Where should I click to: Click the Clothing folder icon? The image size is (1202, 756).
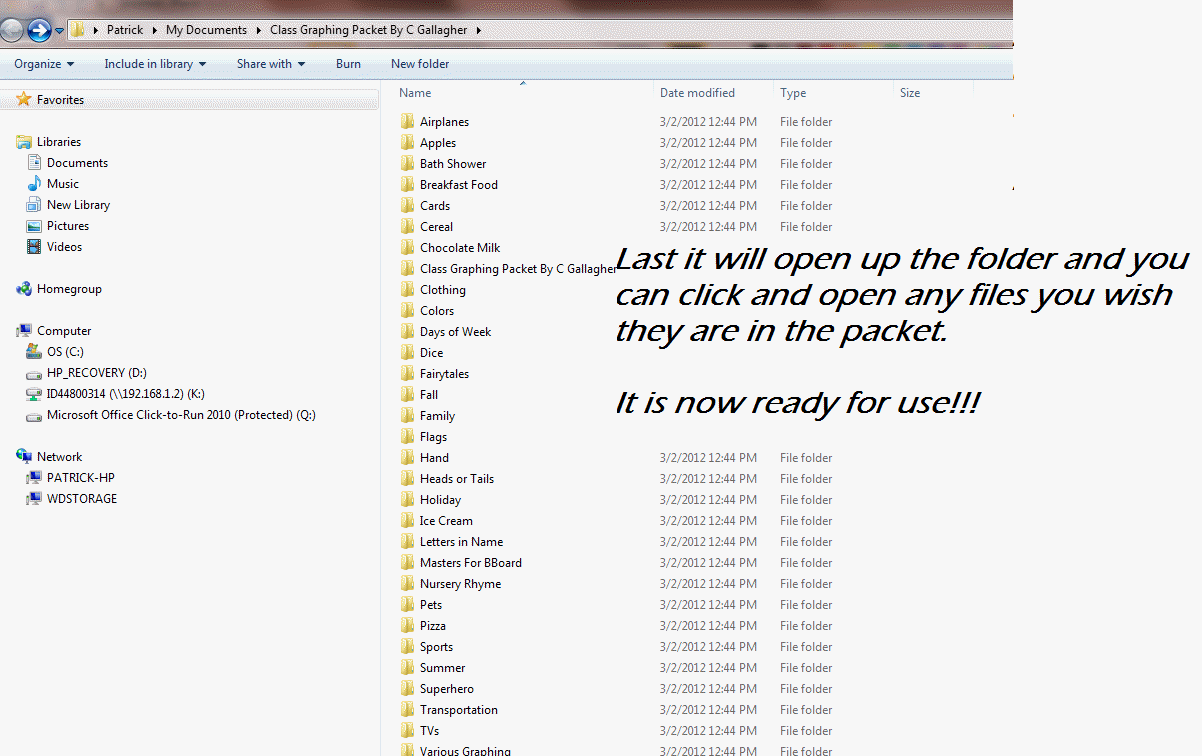click(407, 290)
